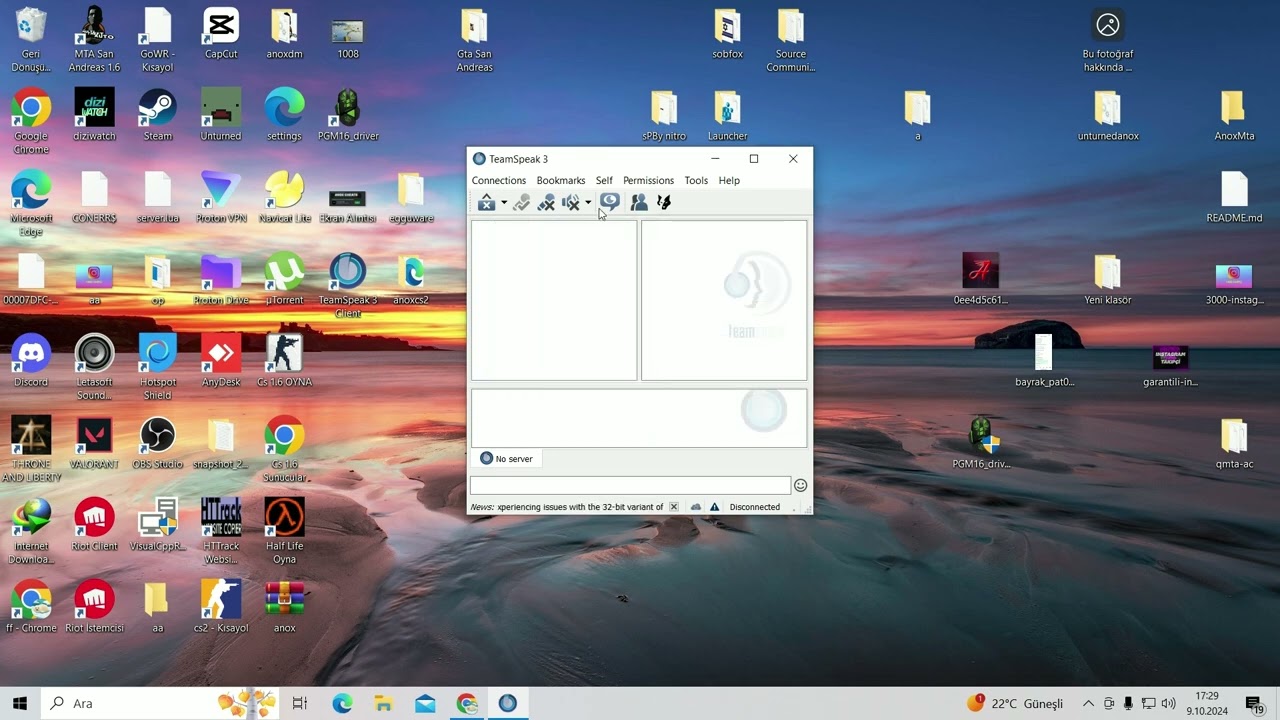1280x720 pixels.
Task: Open the Hotspot Shield desktop icon
Action: 157,367
